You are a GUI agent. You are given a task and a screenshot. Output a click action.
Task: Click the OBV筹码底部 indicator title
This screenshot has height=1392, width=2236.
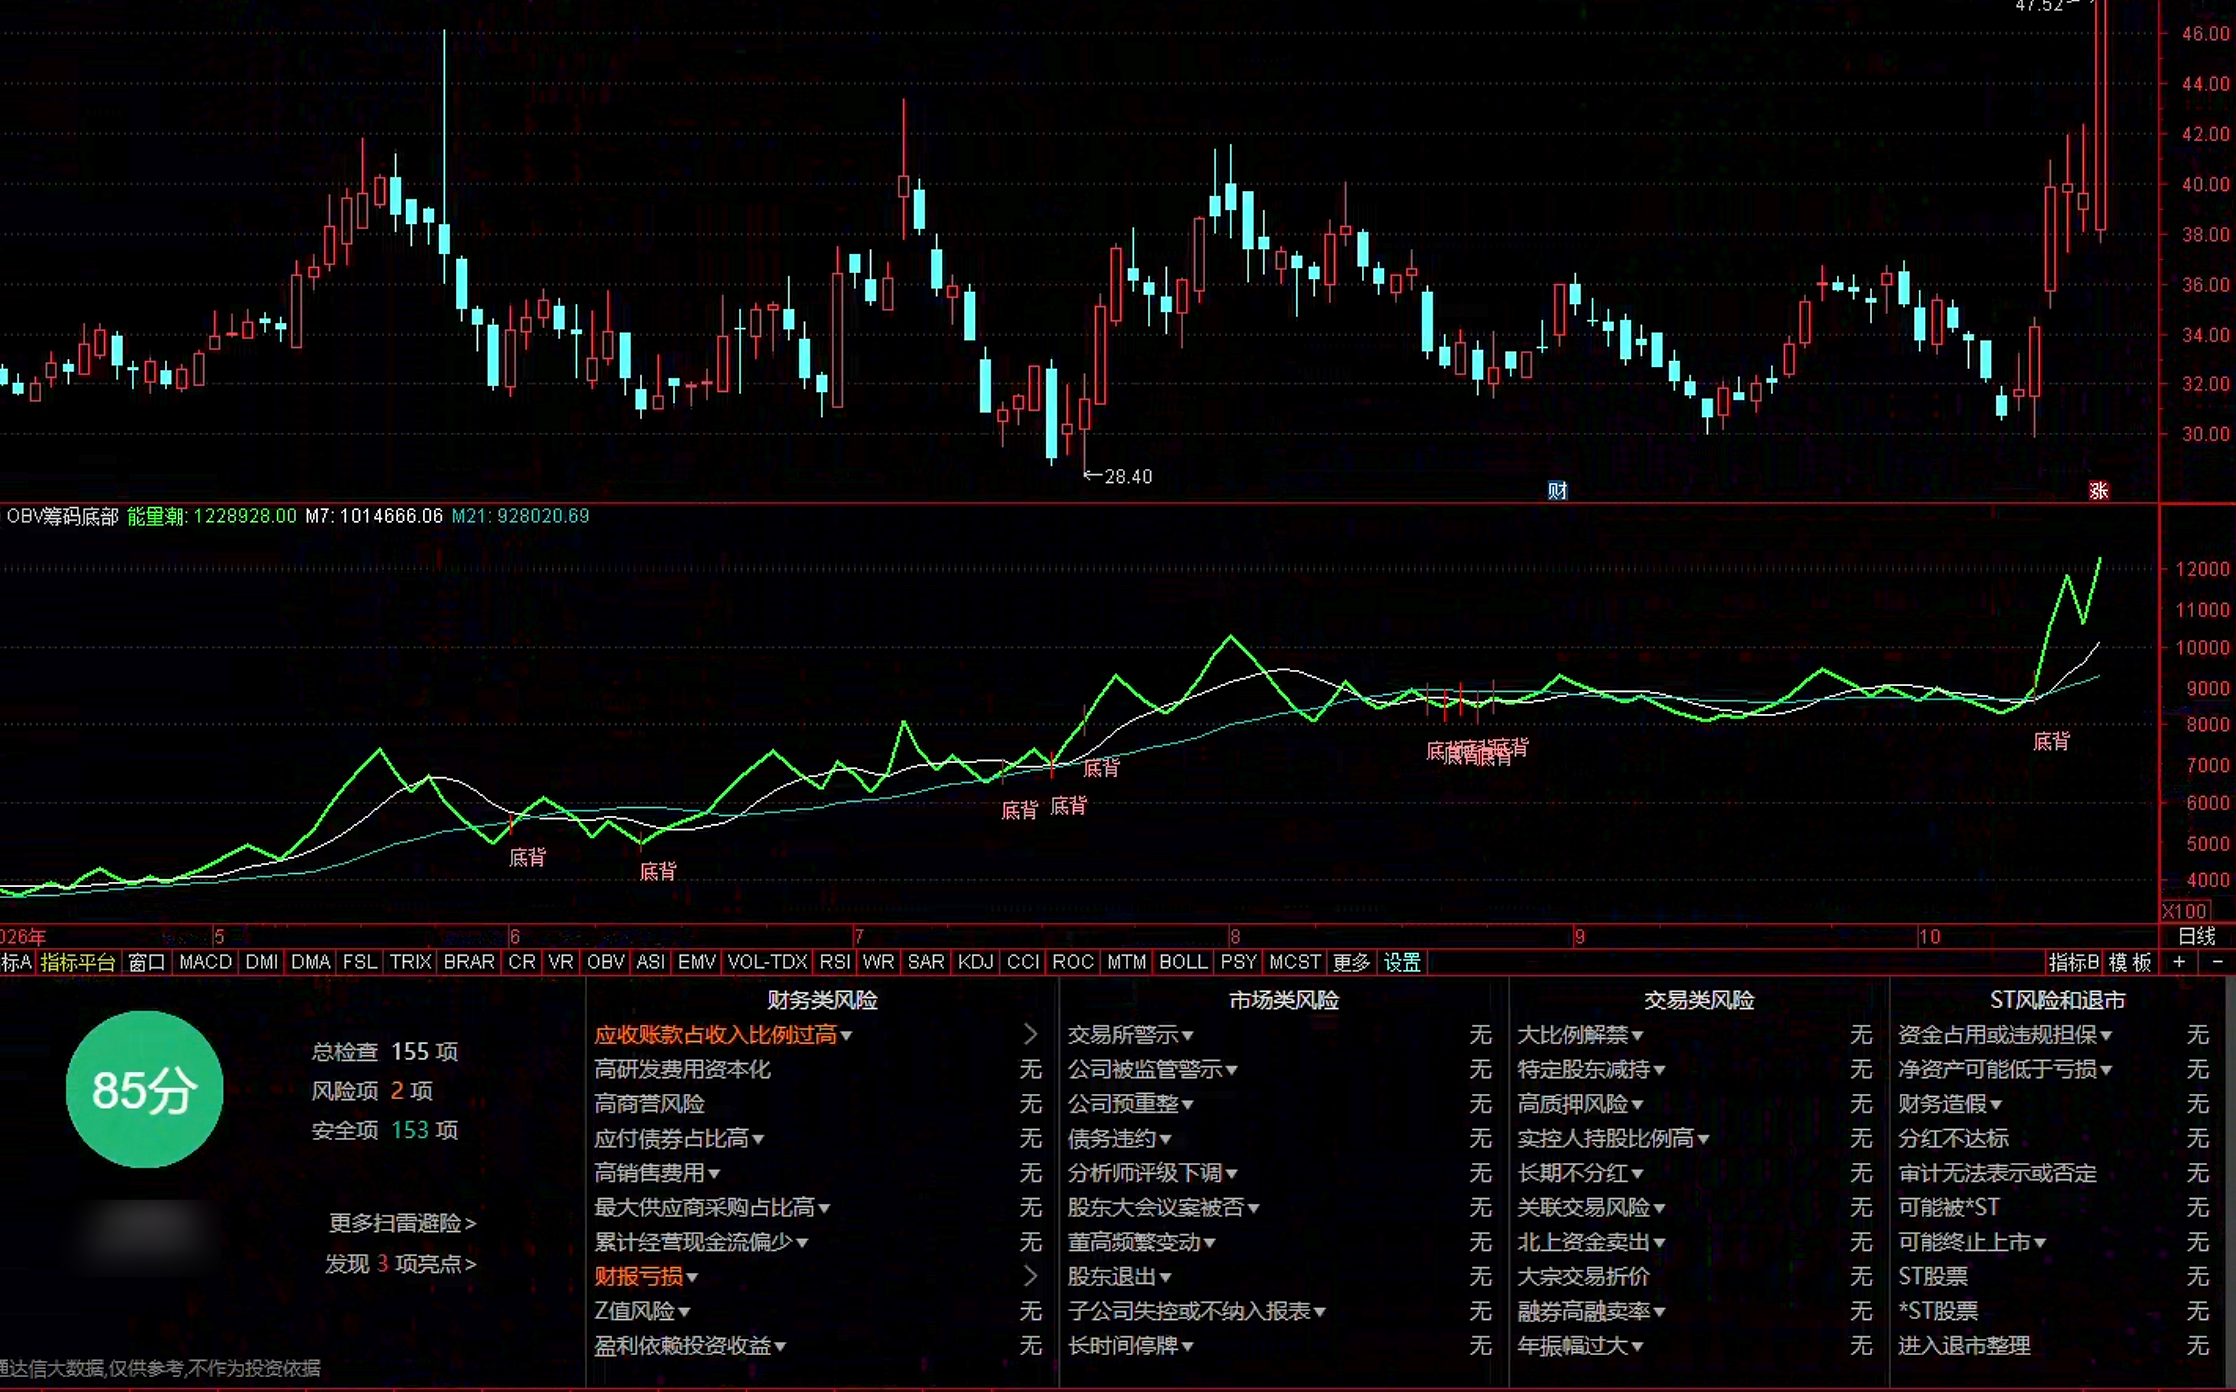(x=62, y=516)
